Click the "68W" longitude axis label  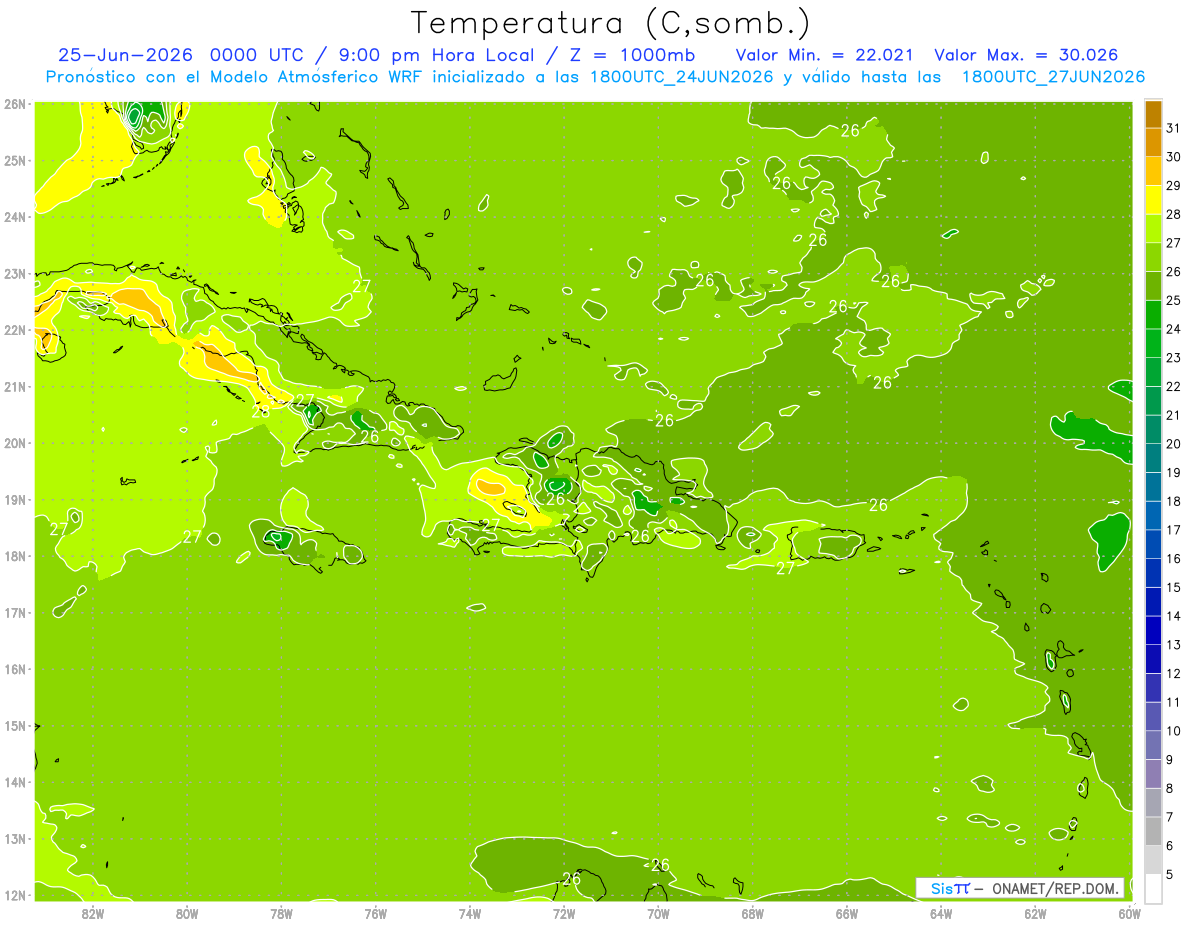[753, 913]
